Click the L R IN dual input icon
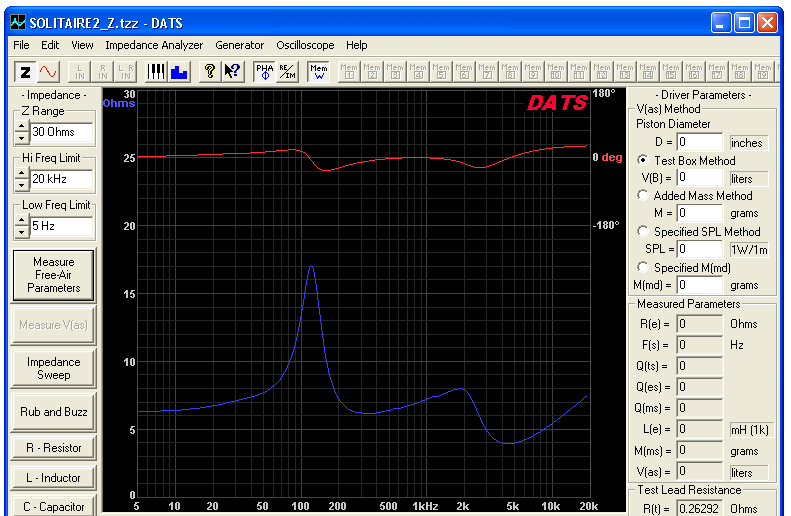The width and height of the screenshot is (791, 516). click(126, 72)
